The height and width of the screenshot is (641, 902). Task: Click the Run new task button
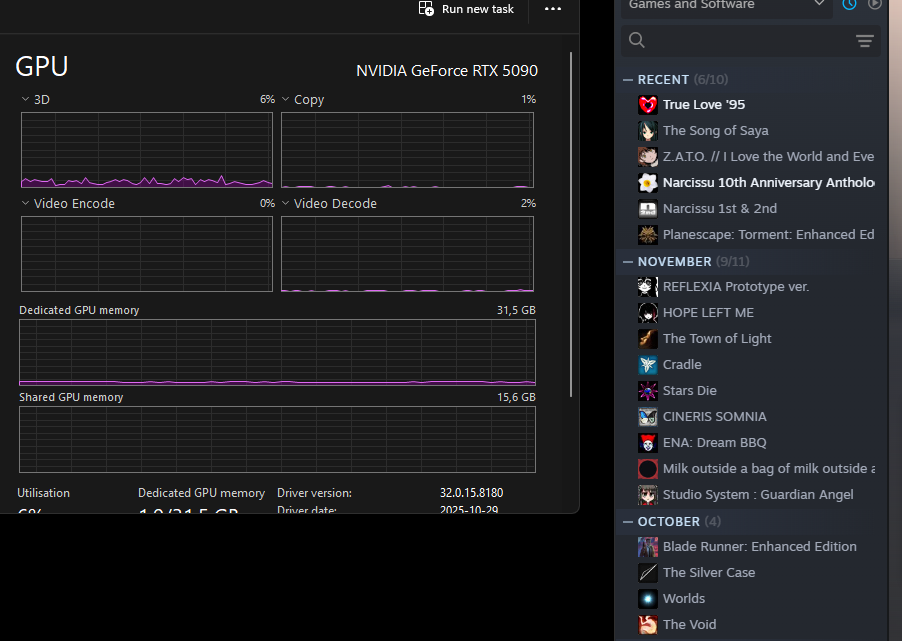[467, 9]
